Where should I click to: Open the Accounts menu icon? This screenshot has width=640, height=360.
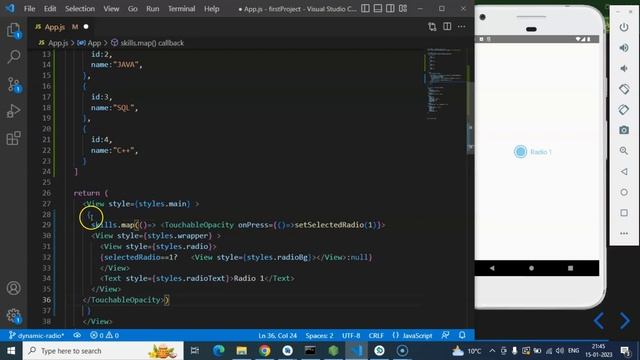pyautogui.click(x=13, y=288)
